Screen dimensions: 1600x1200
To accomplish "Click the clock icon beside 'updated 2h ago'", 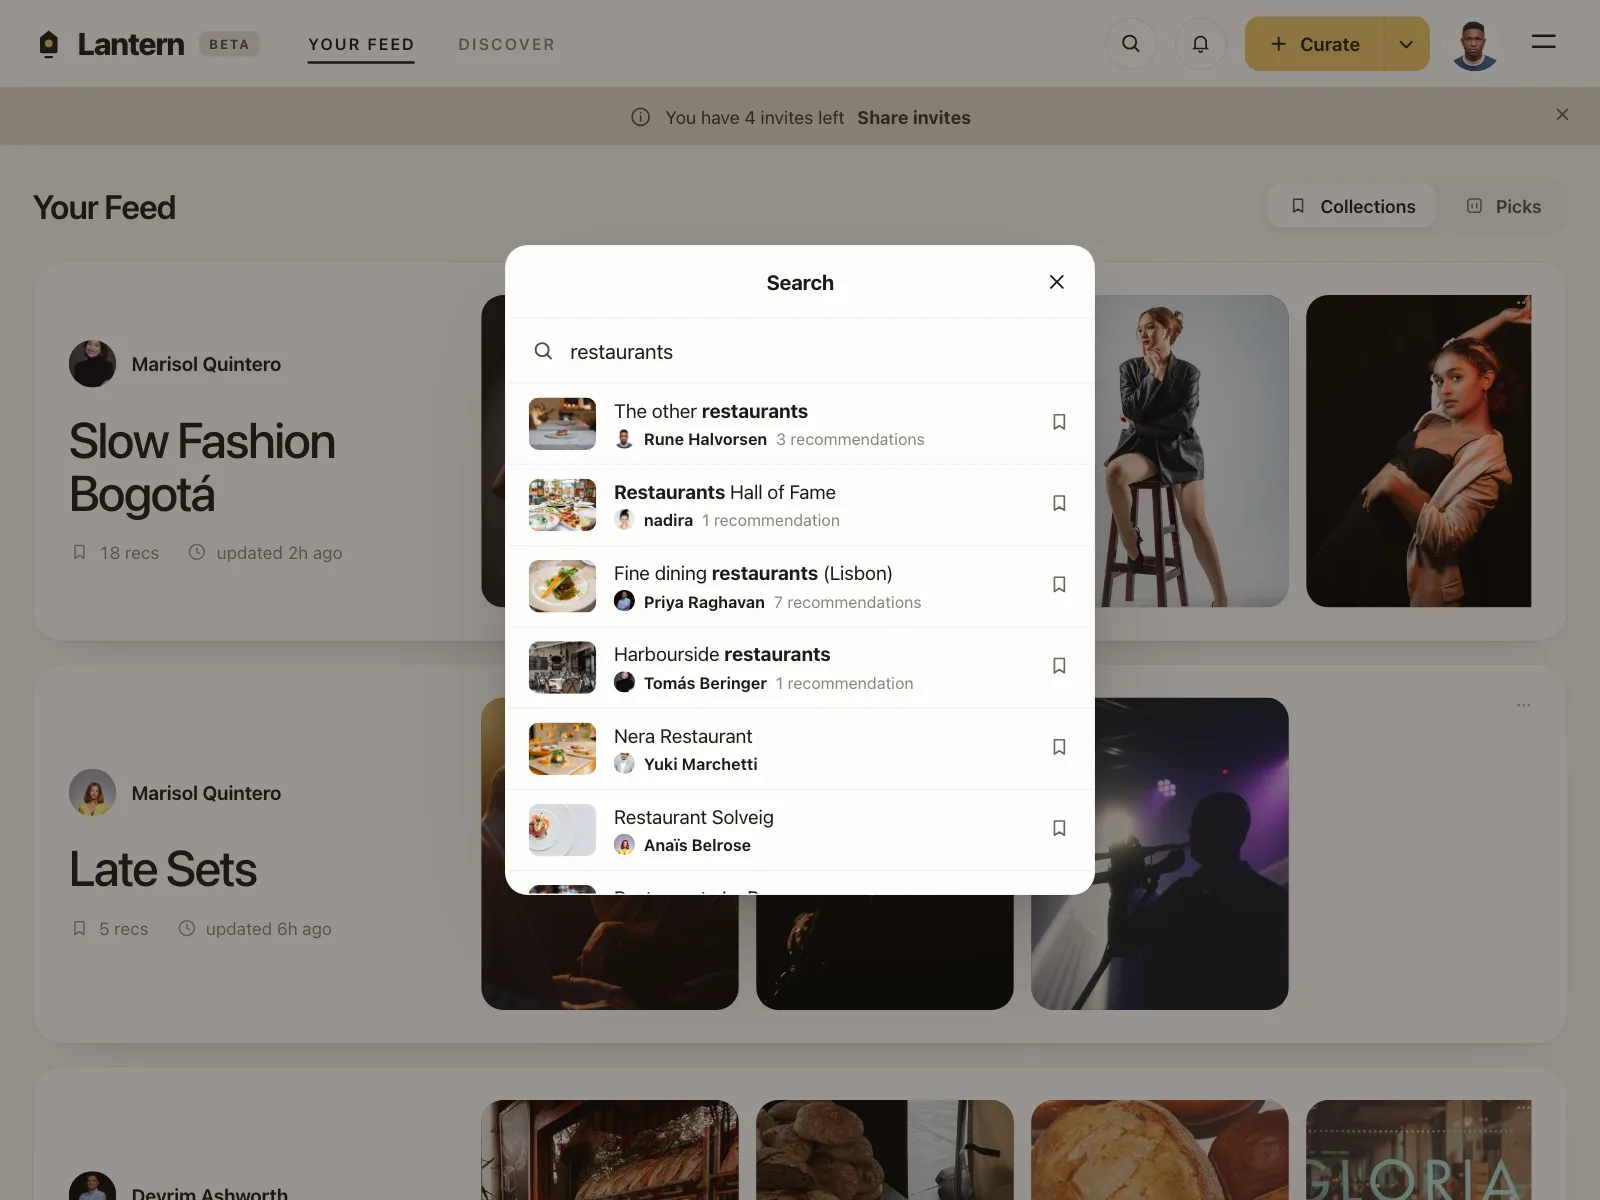I will pos(197,552).
